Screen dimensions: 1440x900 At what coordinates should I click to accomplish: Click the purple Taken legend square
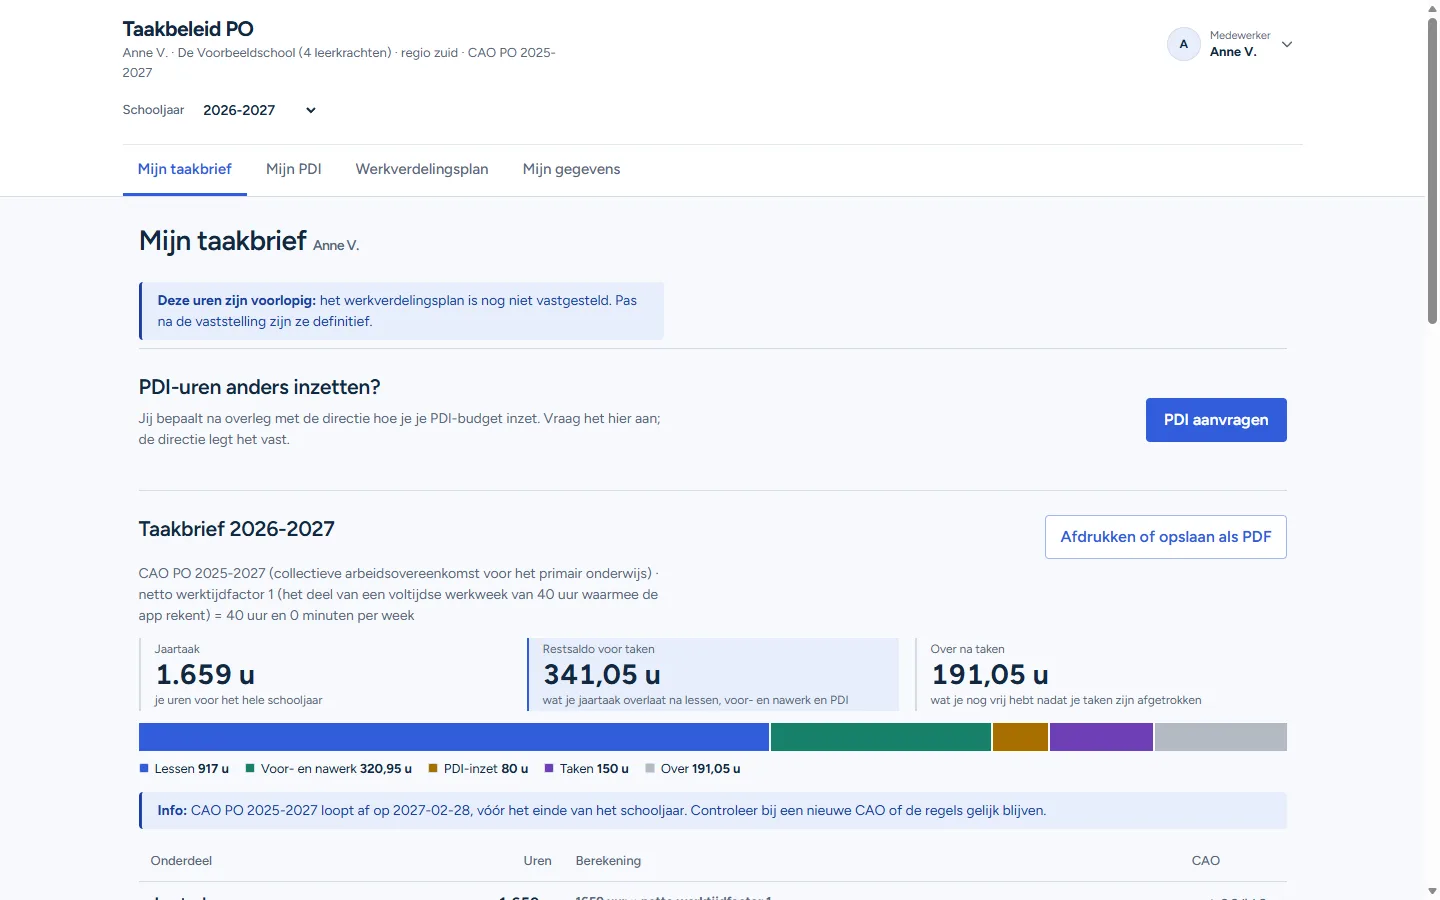click(549, 768)
